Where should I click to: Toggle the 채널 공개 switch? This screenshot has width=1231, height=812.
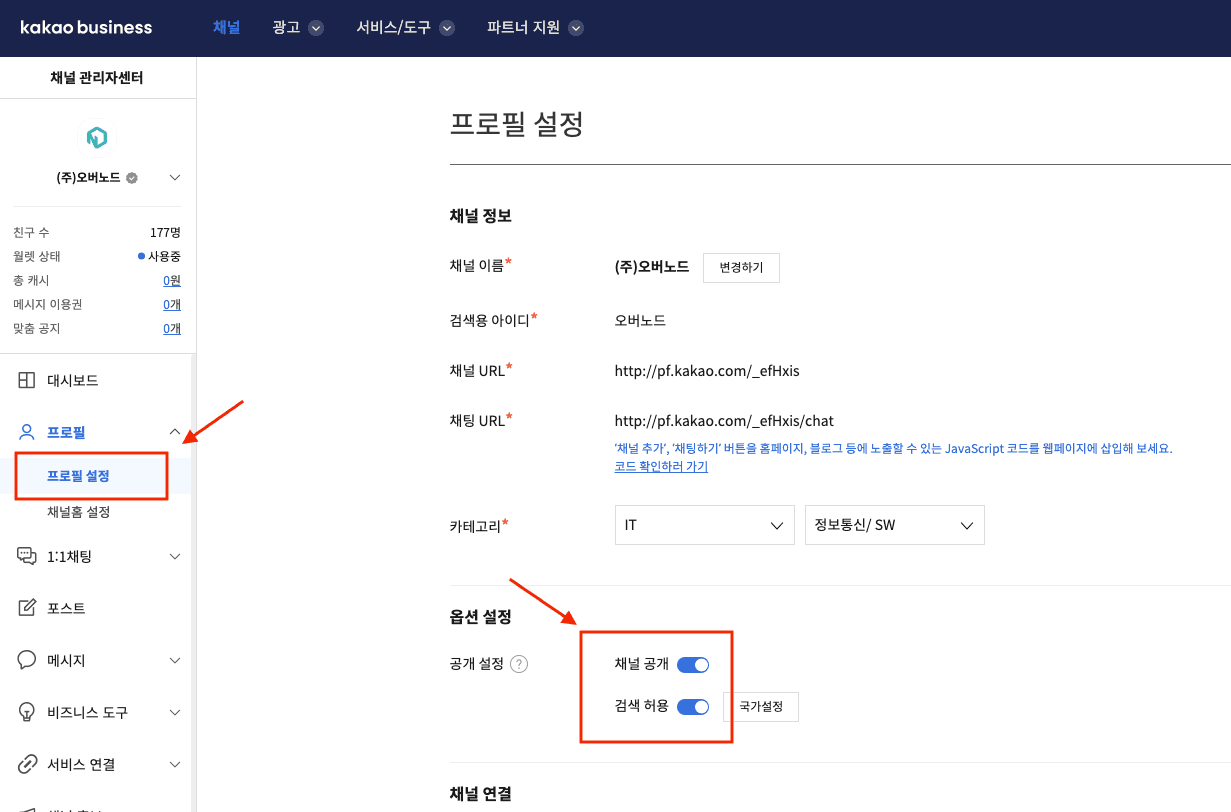(x=693, y=665)
